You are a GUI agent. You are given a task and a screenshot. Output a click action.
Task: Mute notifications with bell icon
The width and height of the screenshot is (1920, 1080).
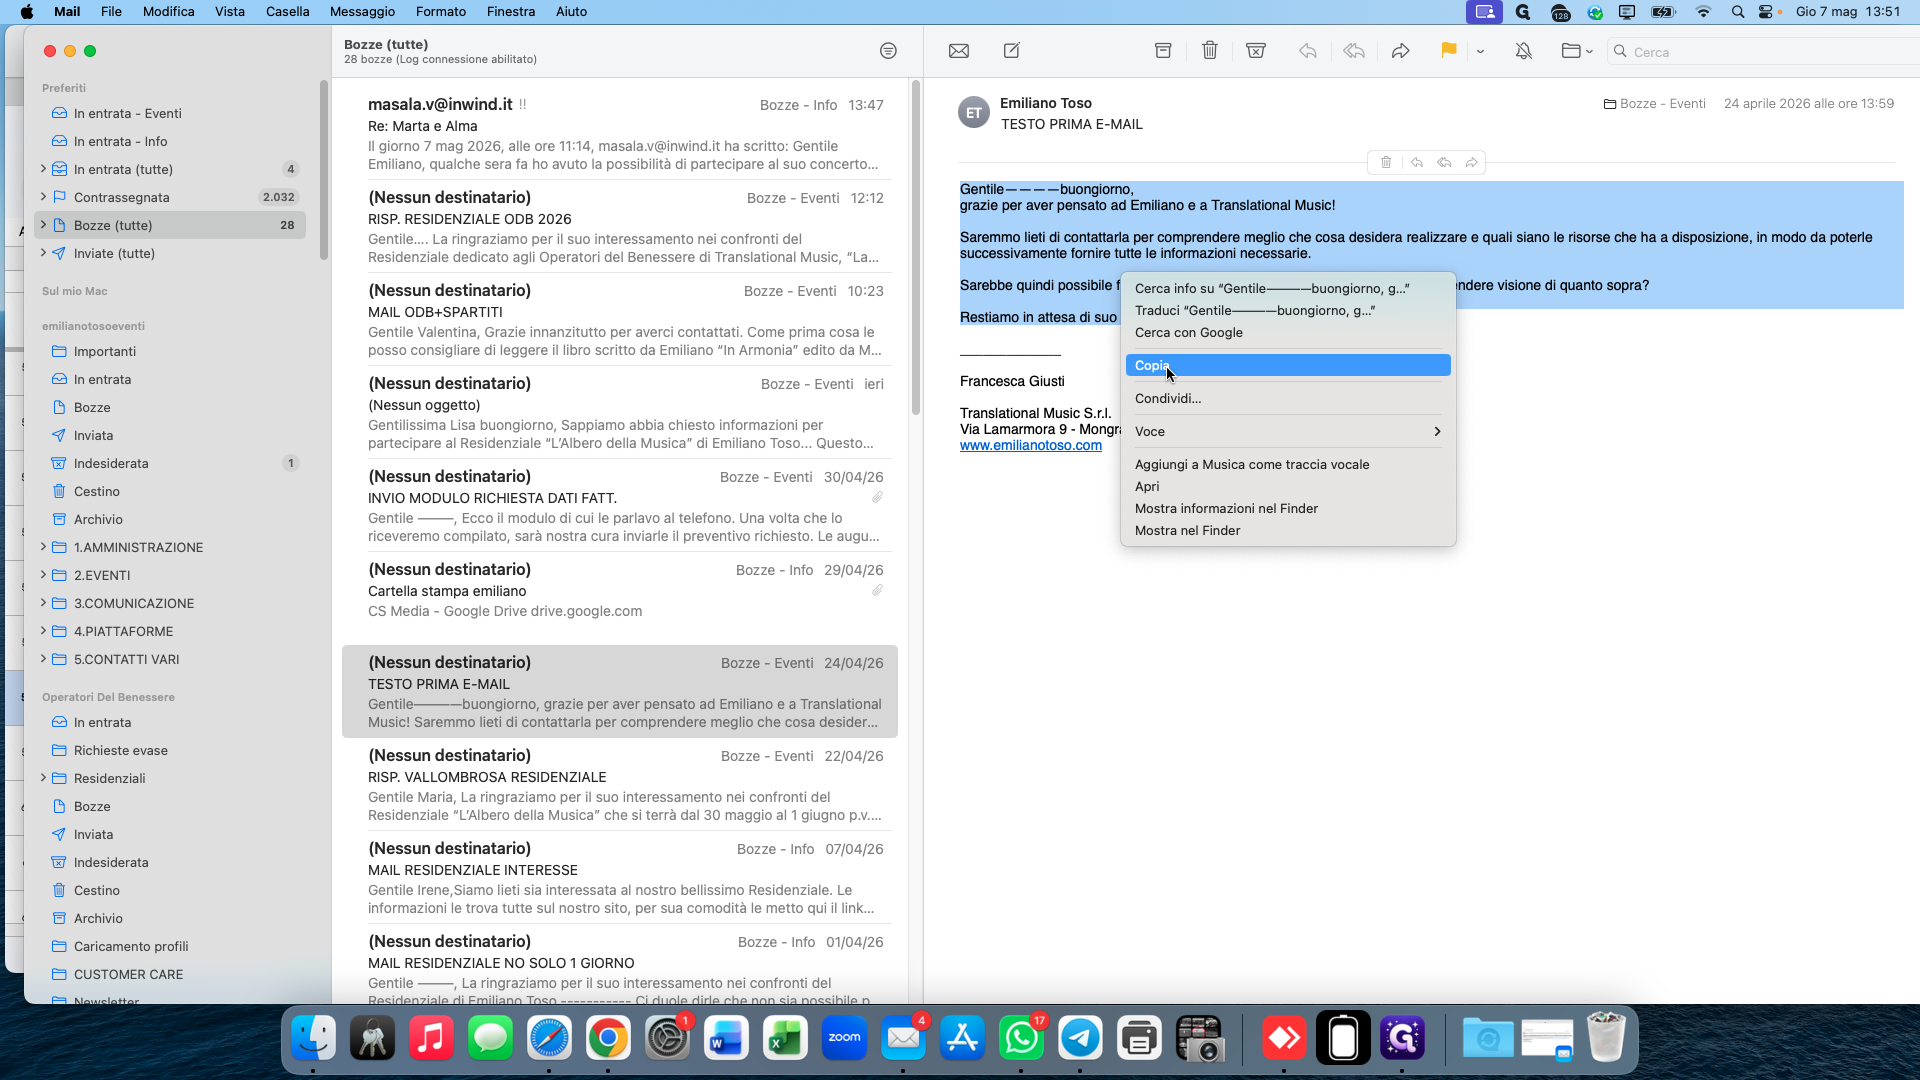(x=1523, y=51)
